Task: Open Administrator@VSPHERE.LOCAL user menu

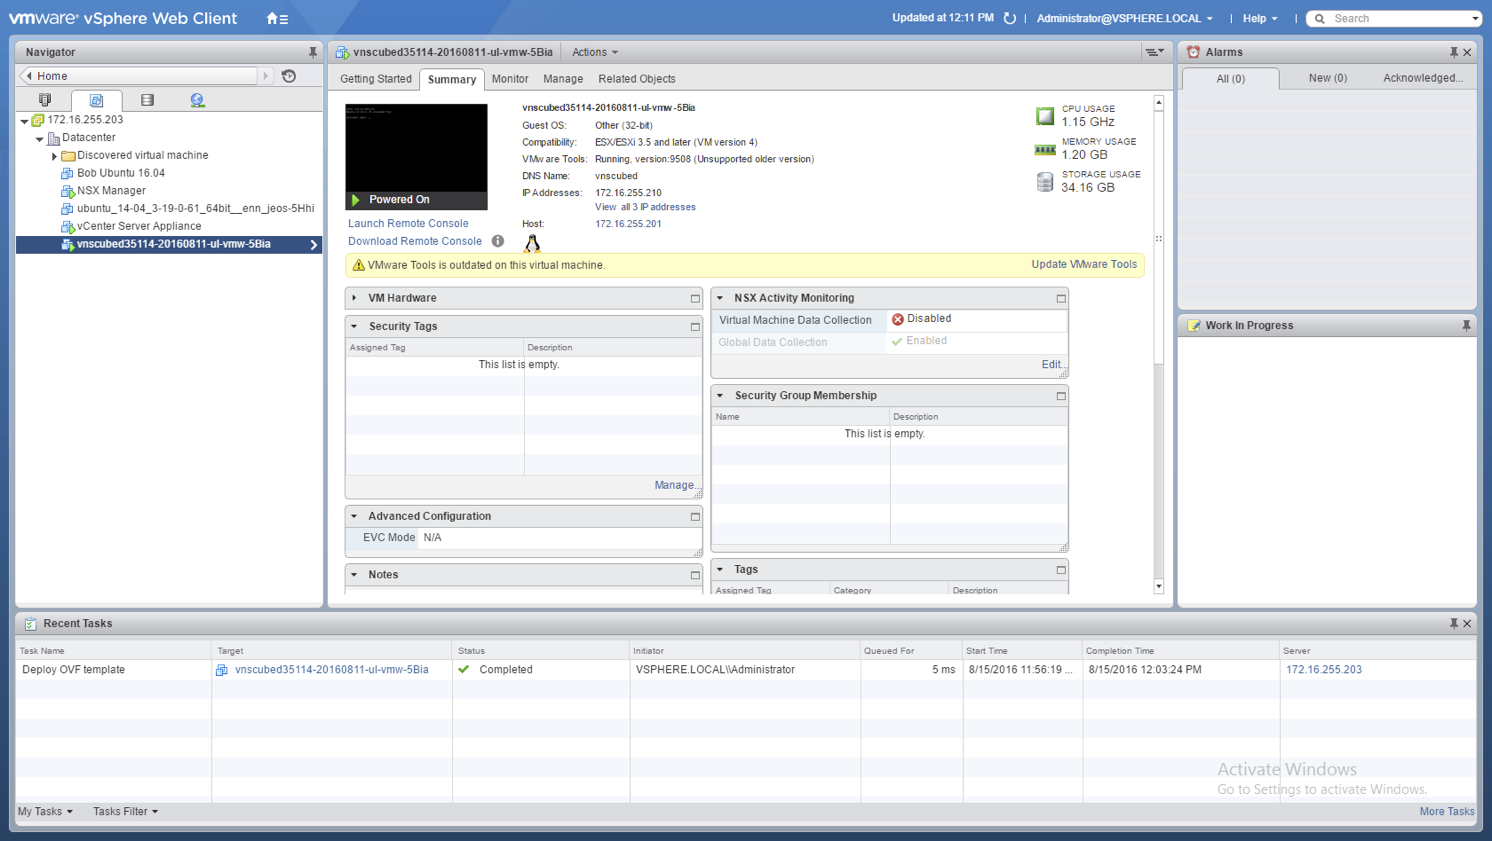Action: pyautogui.click(x=1125, y=18)
